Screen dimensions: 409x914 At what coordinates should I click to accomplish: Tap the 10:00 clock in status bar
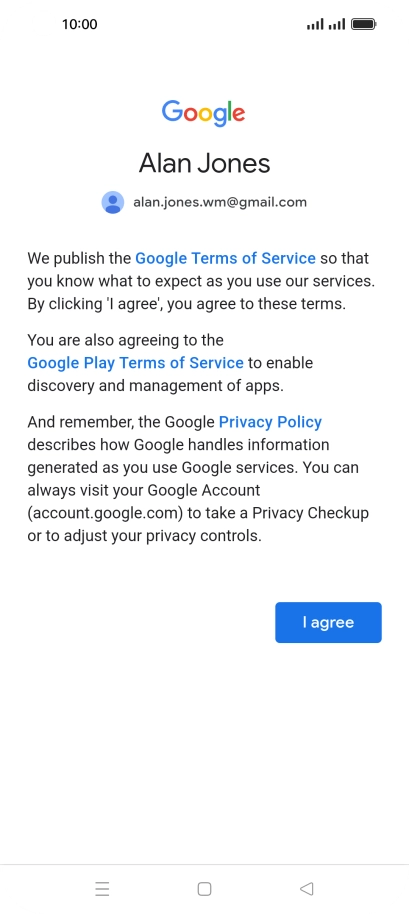tap(80, 24)
